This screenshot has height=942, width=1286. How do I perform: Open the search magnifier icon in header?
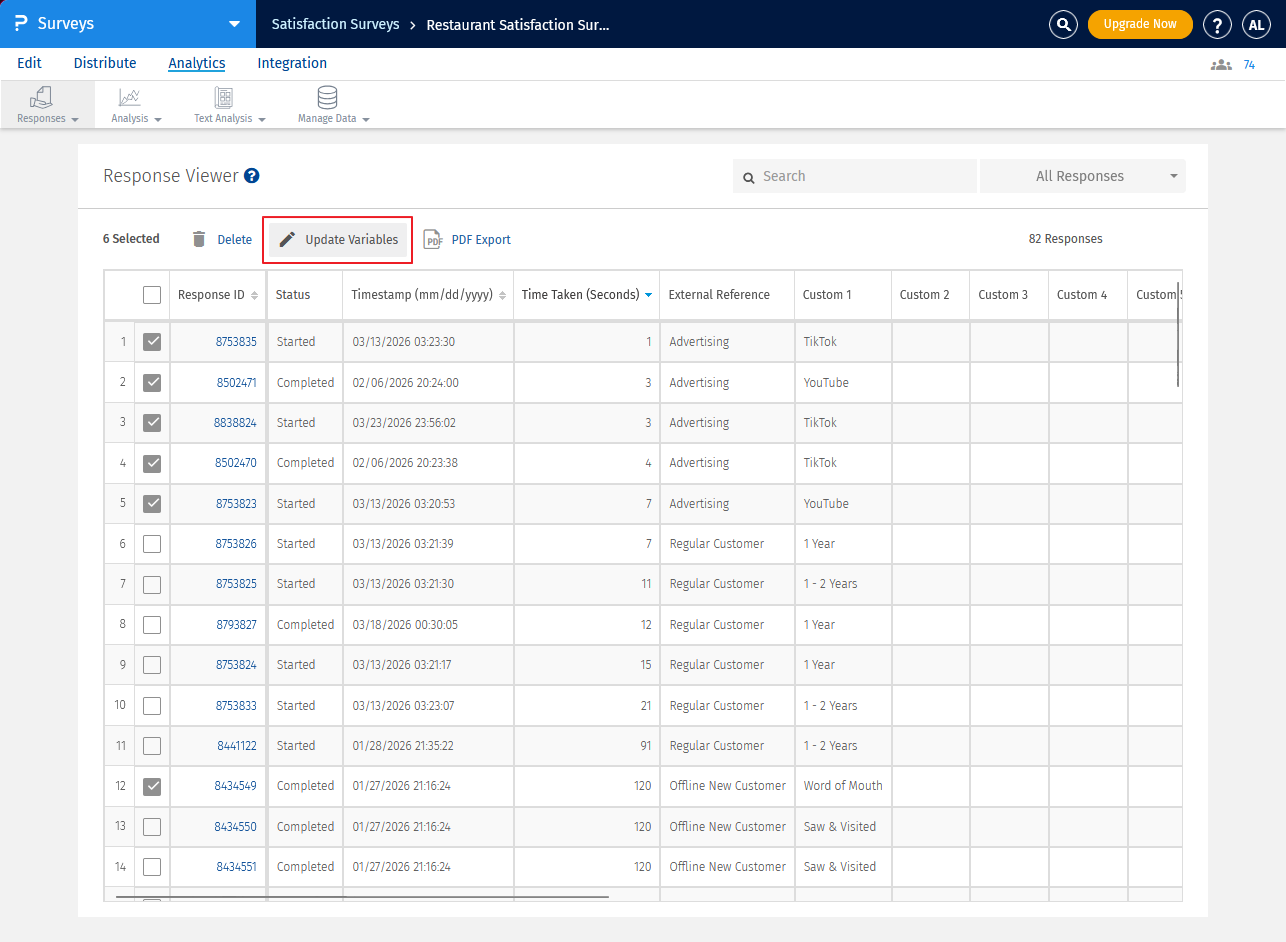(1063, 24)
